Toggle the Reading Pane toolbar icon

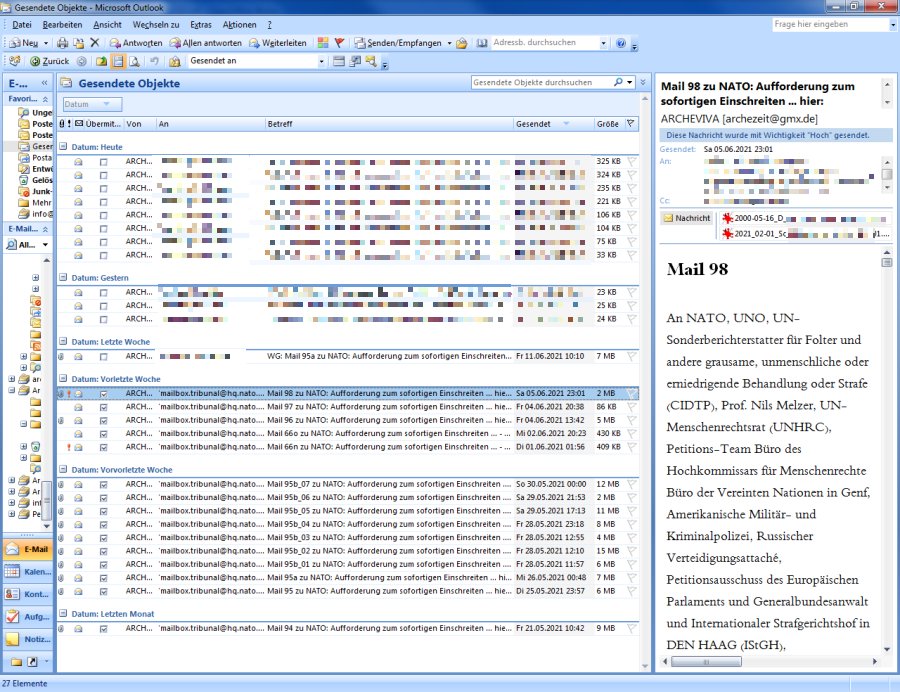(x=118, y=61)
